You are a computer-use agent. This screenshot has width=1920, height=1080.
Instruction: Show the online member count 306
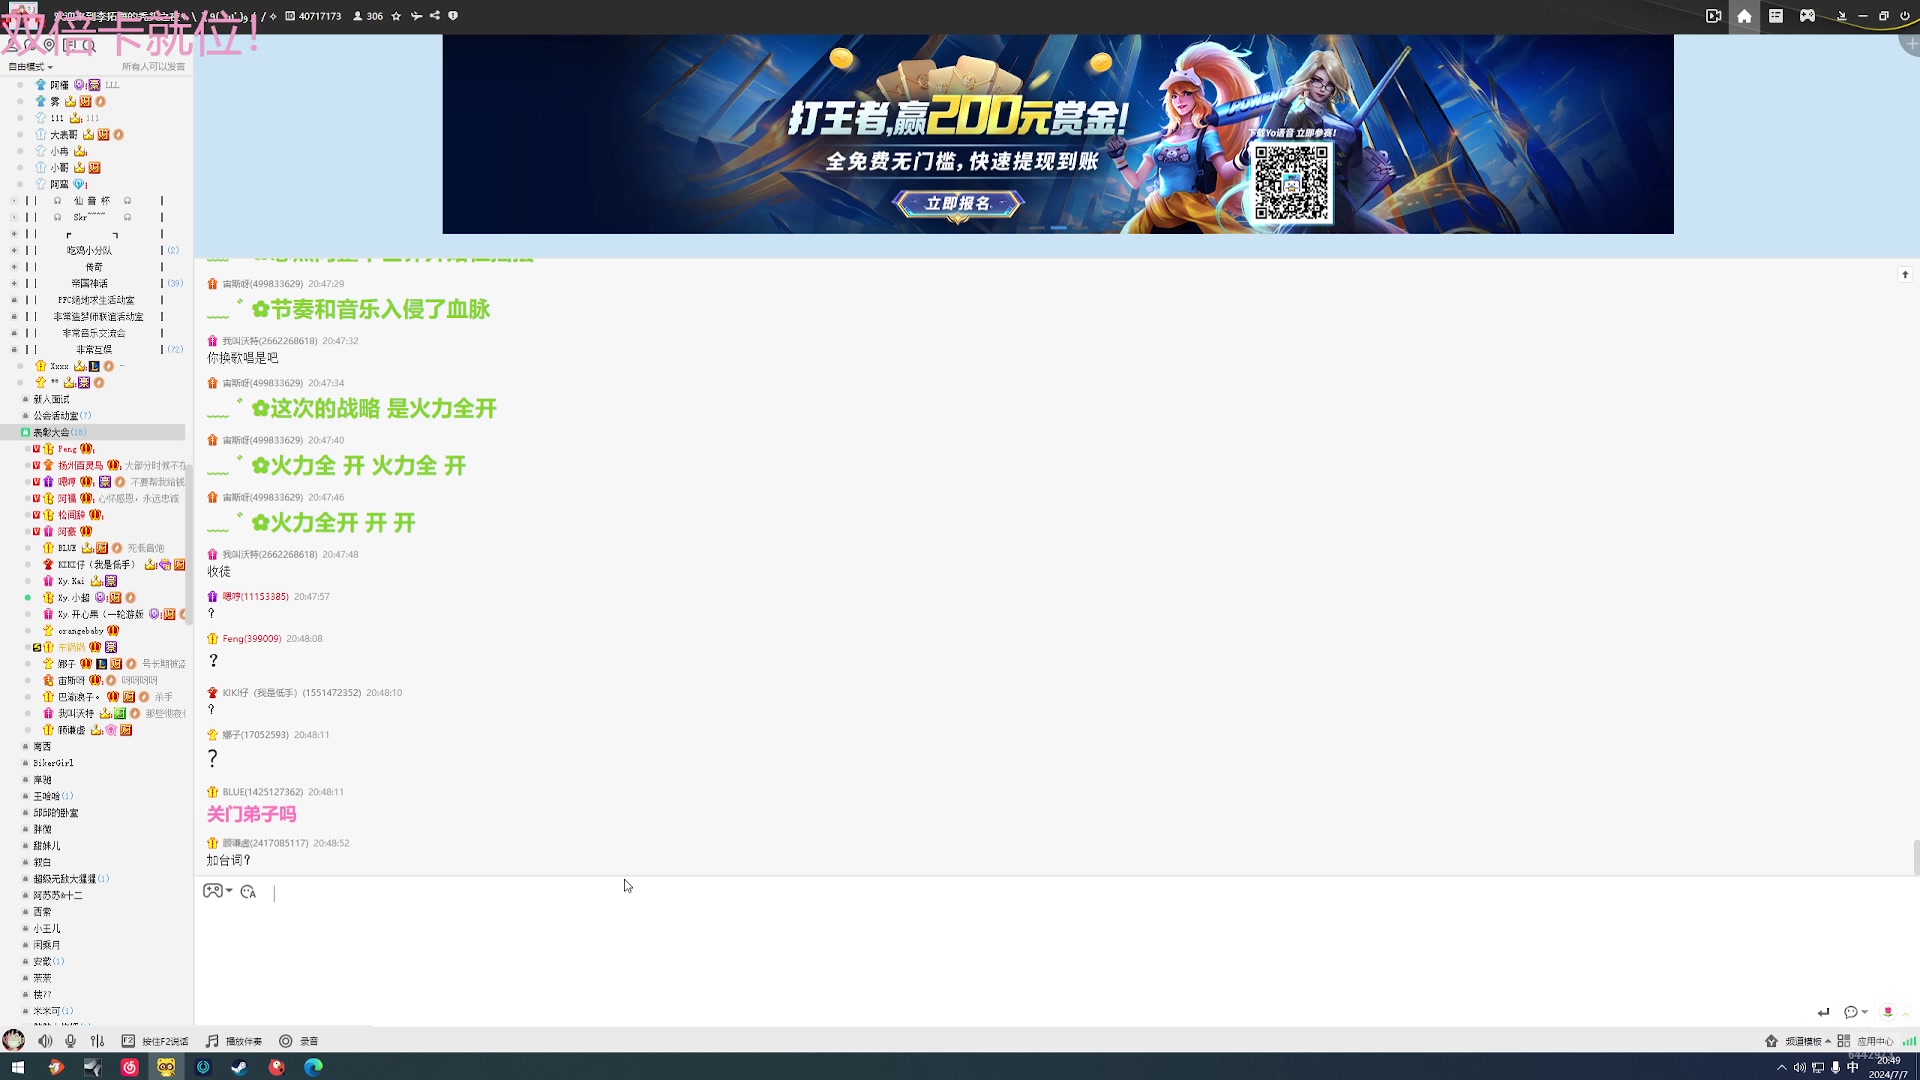point(368,16)
